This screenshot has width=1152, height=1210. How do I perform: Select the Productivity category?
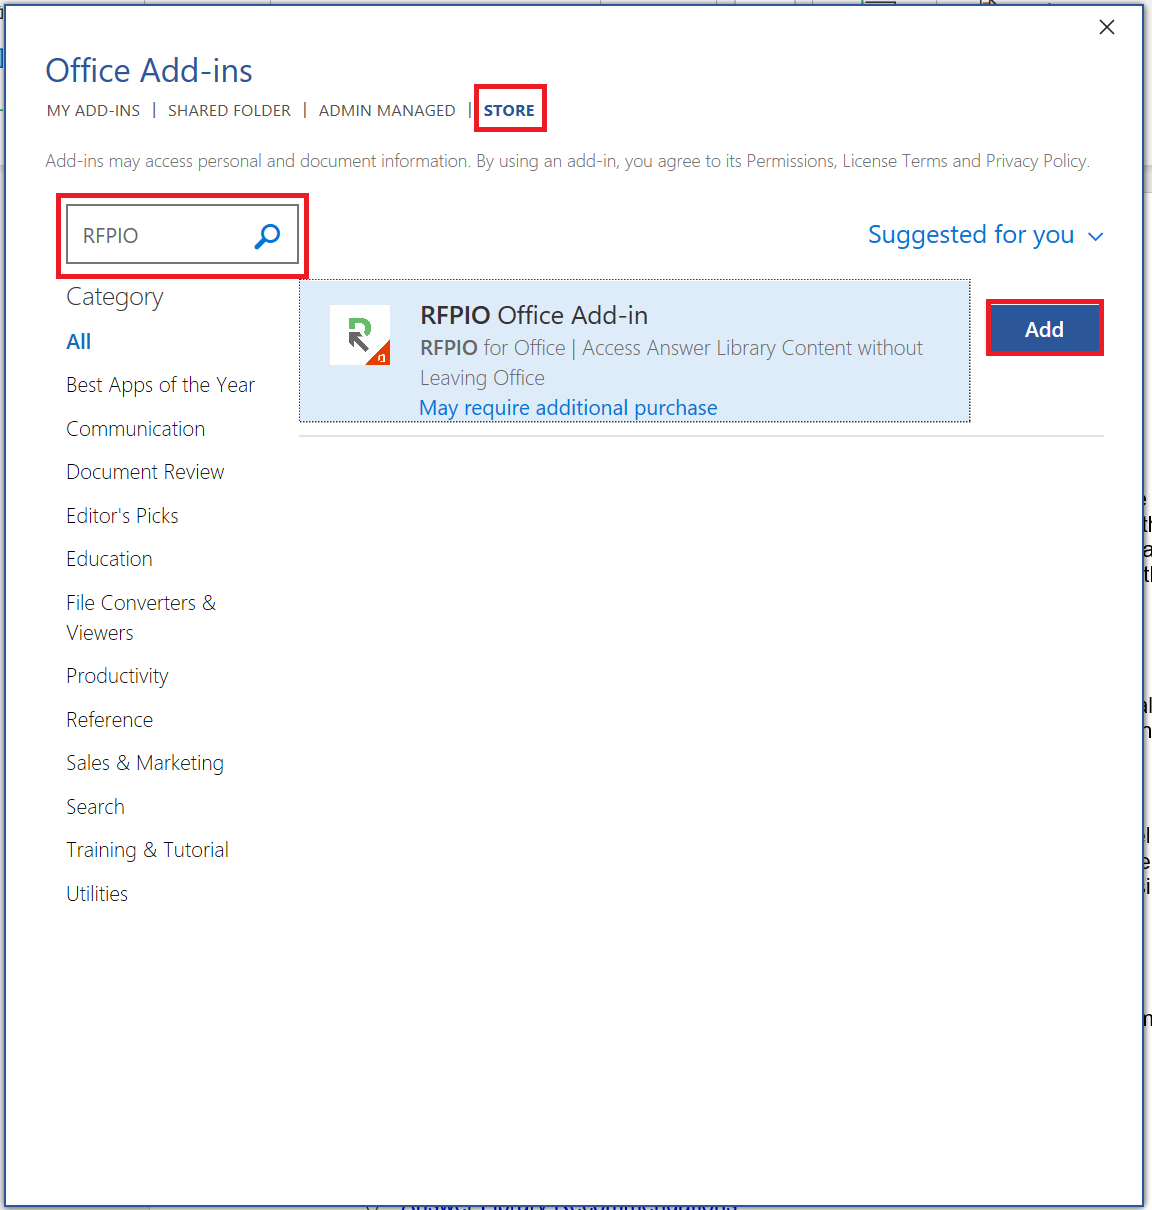(117, 676)
